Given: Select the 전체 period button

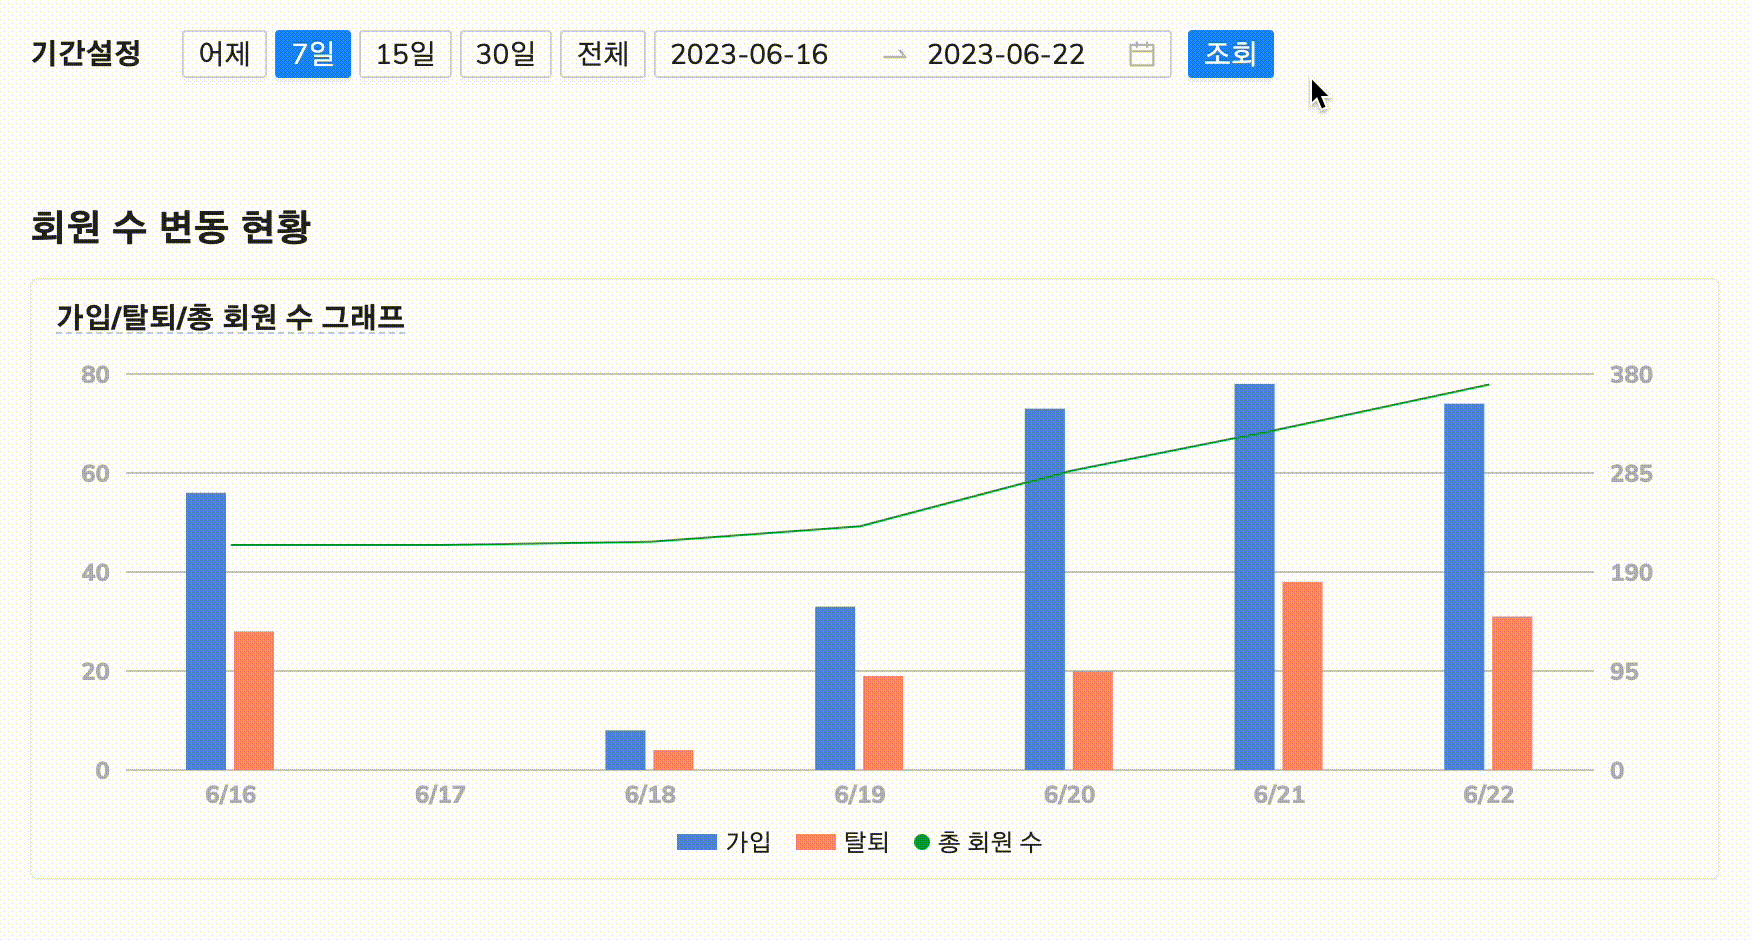Looking at the screenshot, I should click(x=603, y=54).
